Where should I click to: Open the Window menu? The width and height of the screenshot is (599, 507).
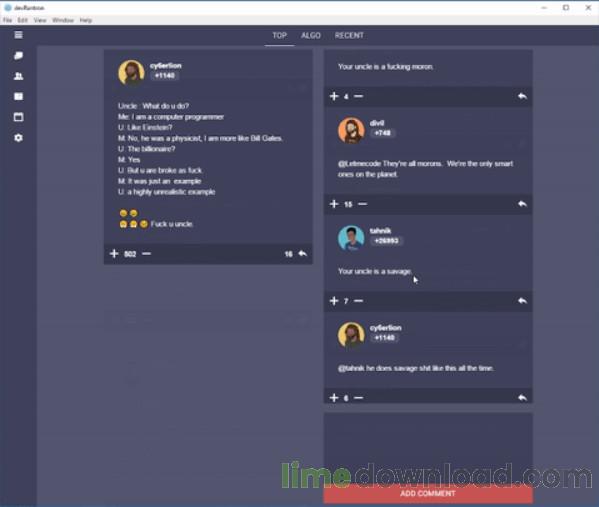[x=63, y=20]
